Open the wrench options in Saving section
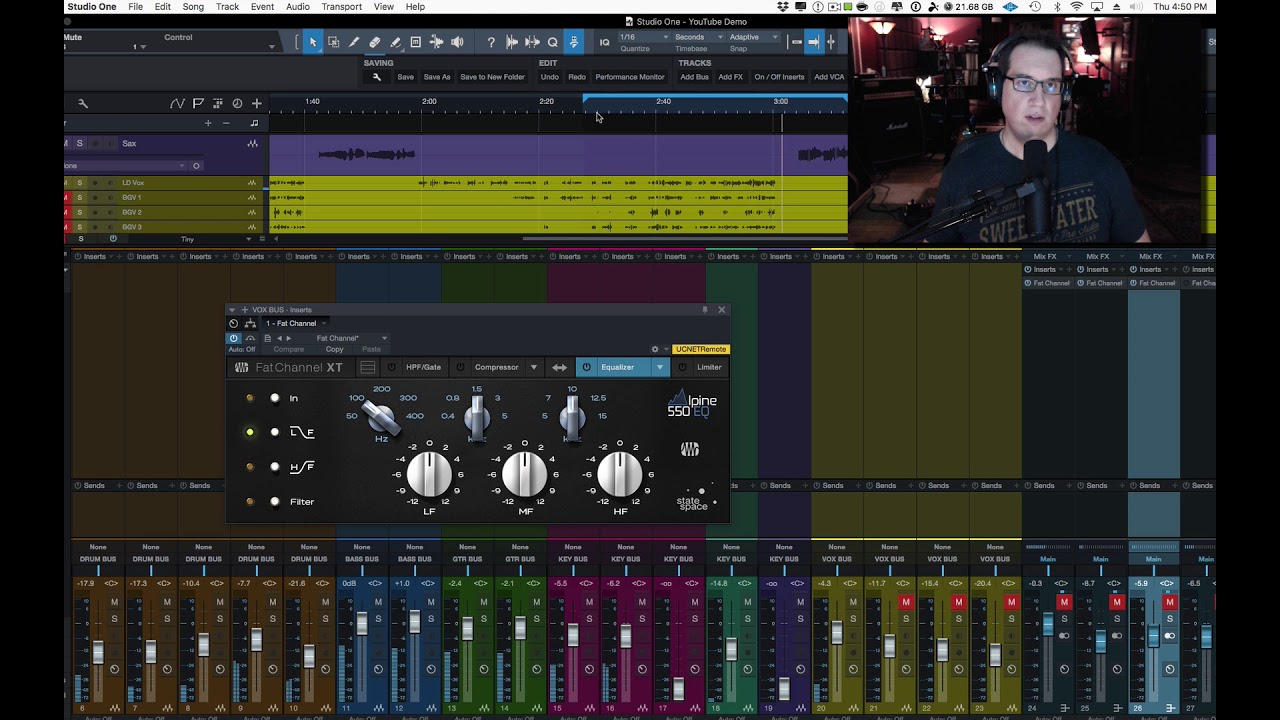1280x720 pixels. click(377, 77)
